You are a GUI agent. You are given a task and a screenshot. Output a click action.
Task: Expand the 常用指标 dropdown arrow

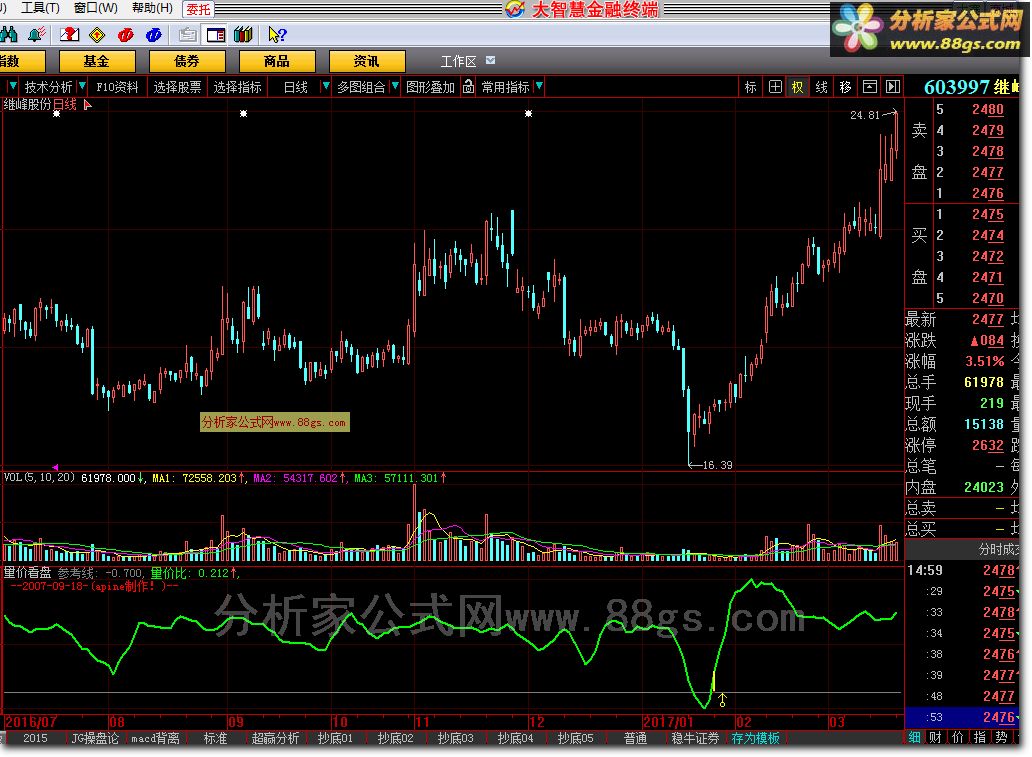(539, 86)
